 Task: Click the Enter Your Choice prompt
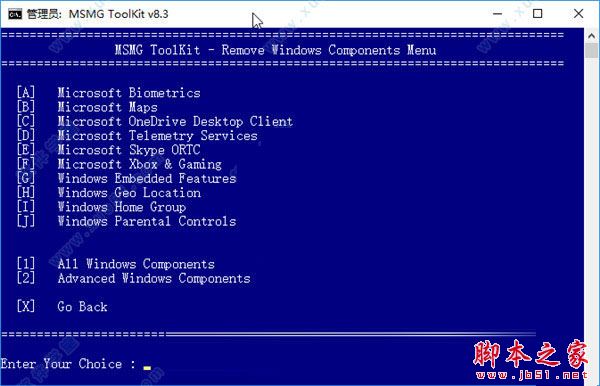(68, 364)
